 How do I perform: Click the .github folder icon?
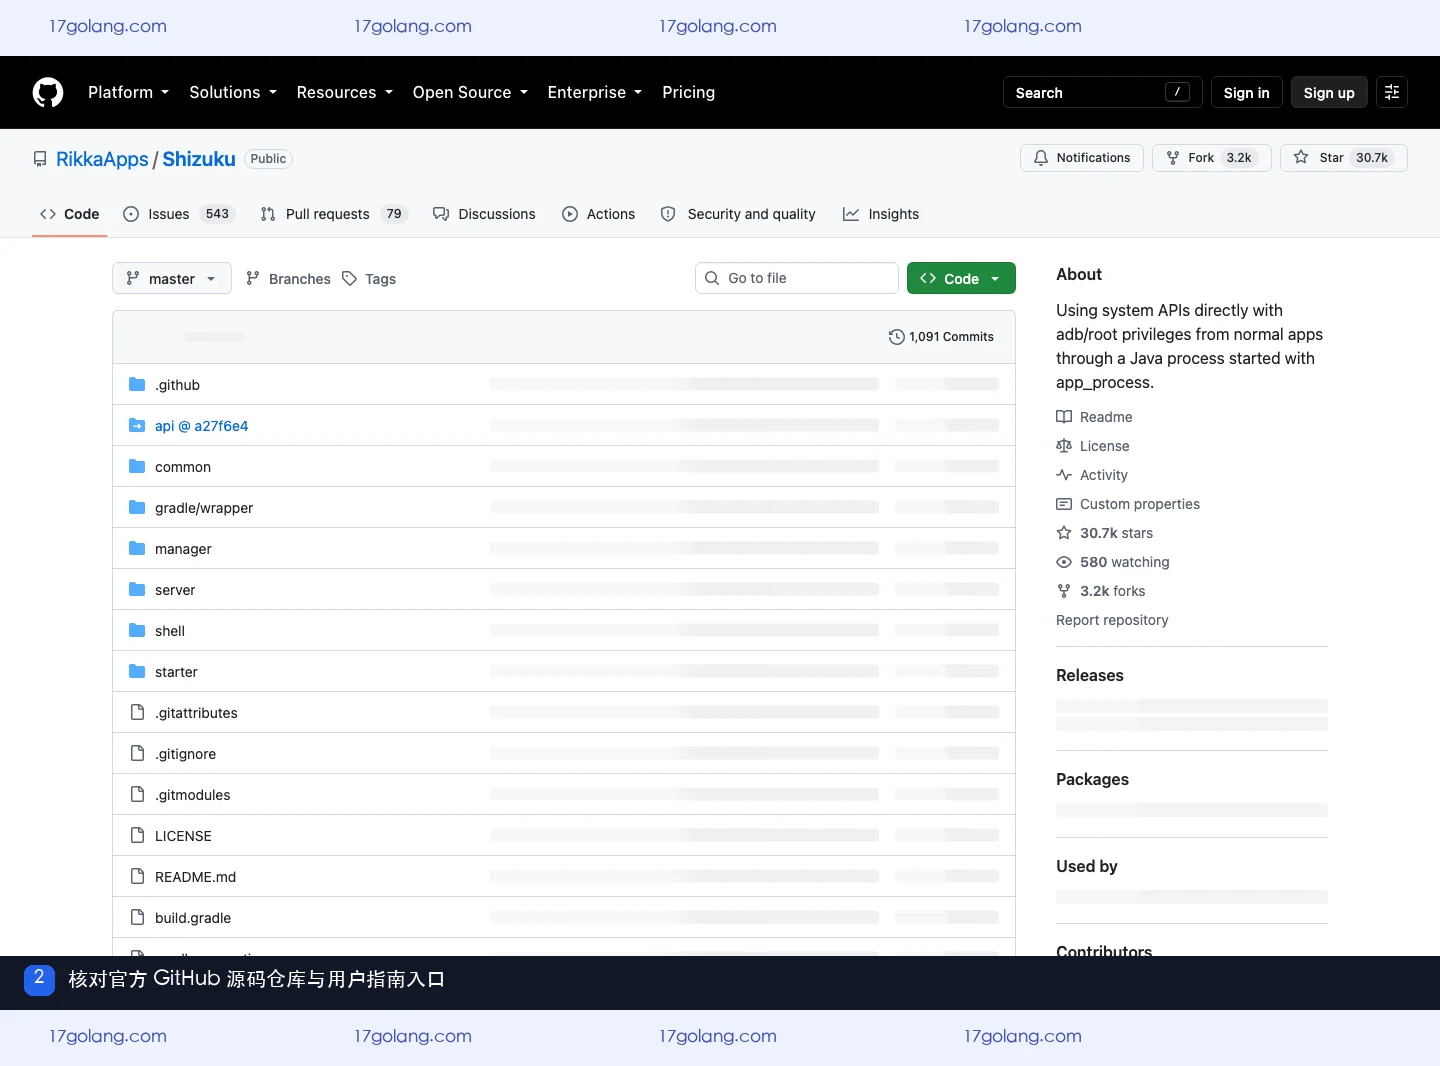(x=137, y=385)
